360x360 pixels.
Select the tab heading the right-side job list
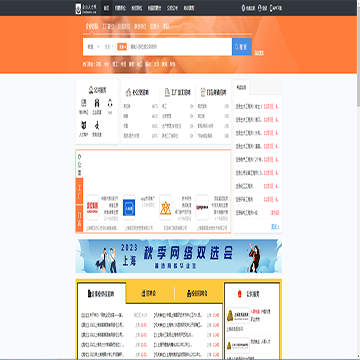(242, 88)
